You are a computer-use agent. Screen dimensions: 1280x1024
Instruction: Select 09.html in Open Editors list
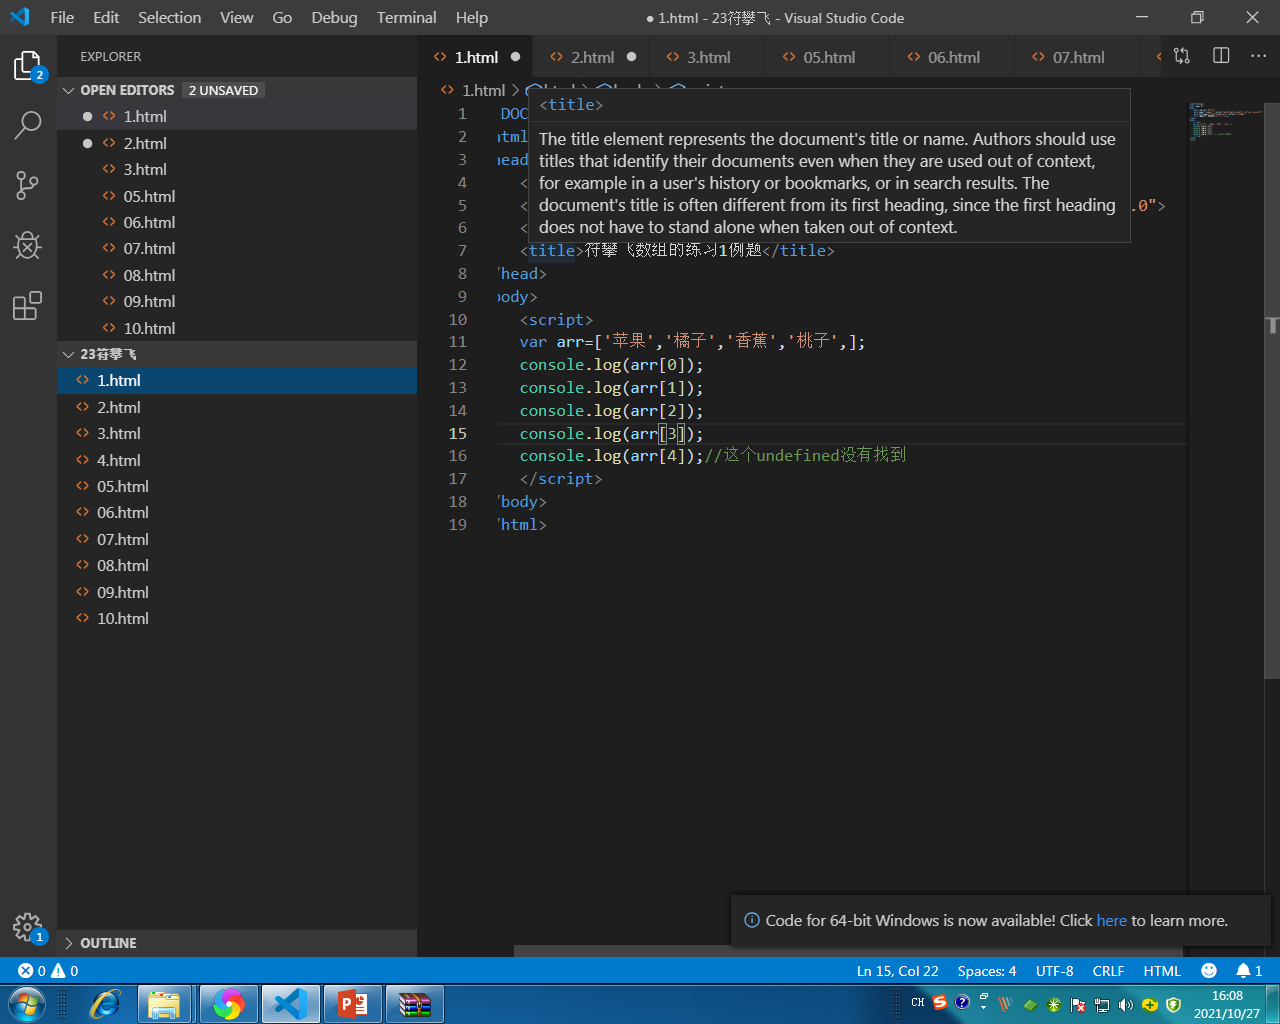pos(237,301)
